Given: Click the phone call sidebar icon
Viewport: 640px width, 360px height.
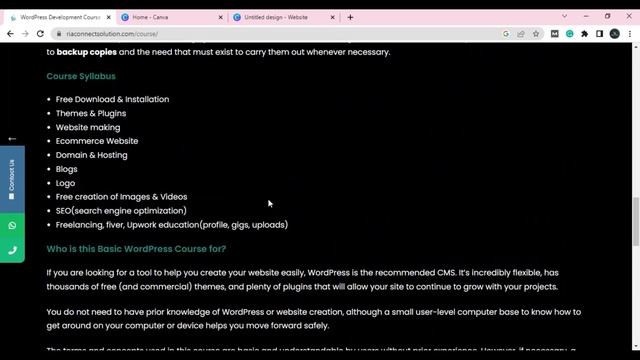Looking at the screenshot, I should 12,250.
